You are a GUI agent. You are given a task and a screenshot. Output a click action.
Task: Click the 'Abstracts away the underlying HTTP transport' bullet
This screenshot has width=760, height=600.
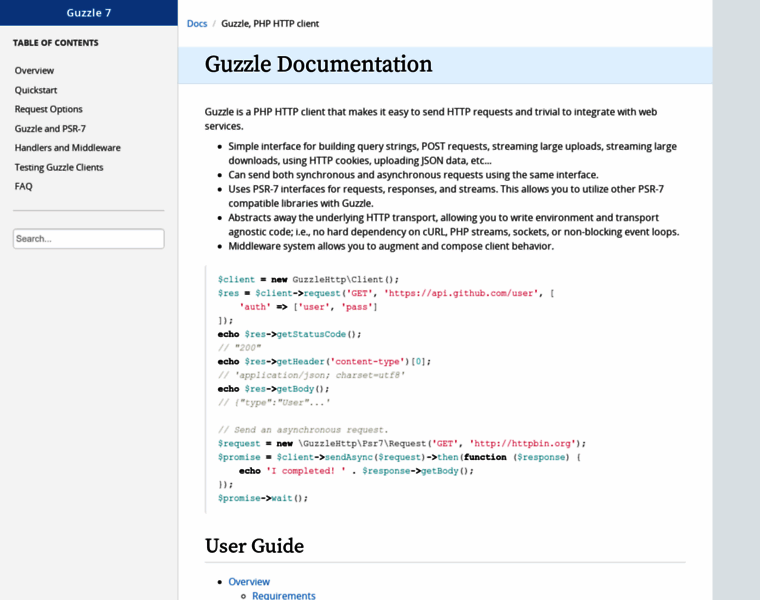pyautogui.click(x=454, y=225)
